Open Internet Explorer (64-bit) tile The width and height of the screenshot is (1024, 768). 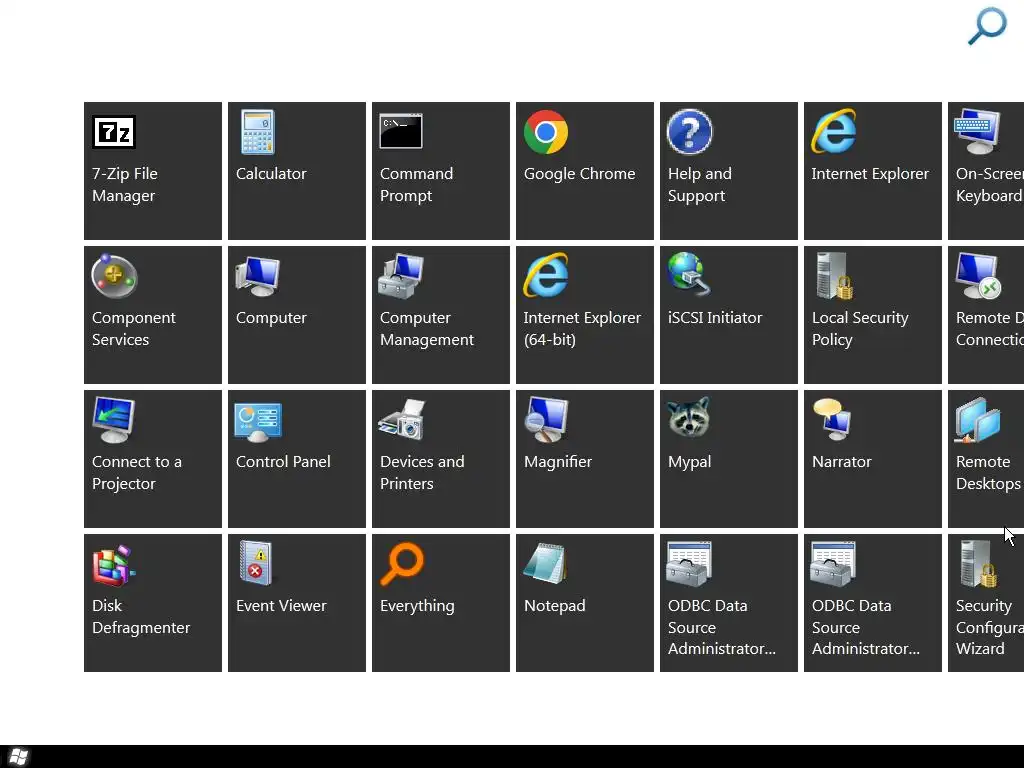tap(585, 315)
